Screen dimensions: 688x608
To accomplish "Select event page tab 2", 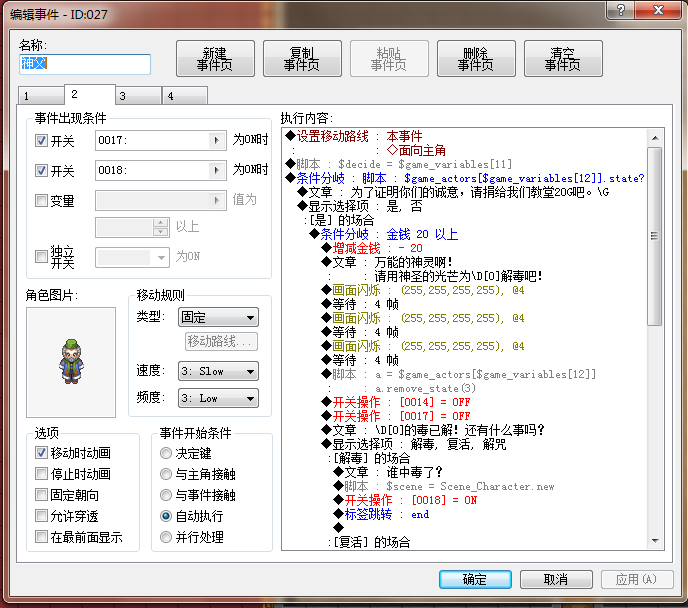I will point(90,94).
